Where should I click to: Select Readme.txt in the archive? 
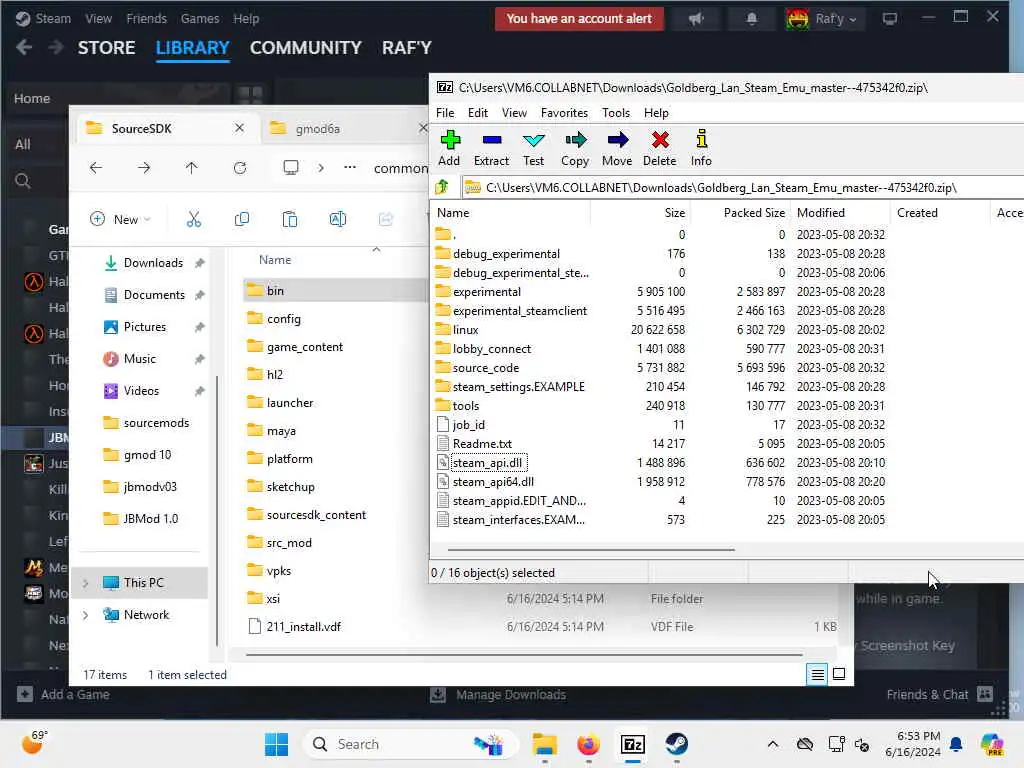click(482, 444)
